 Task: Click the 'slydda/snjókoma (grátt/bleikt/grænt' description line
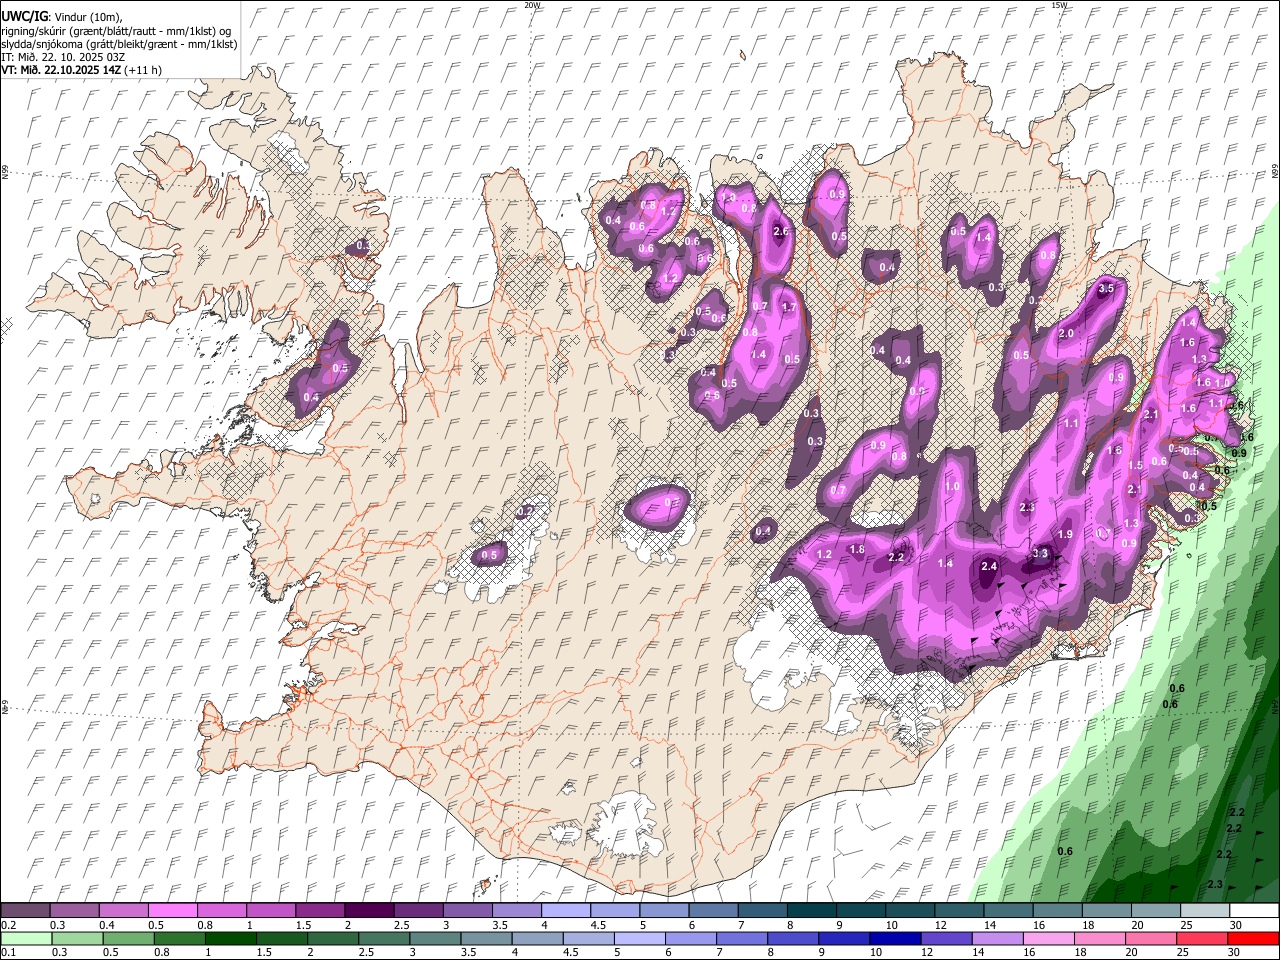pyautogui.click(x=119, y=44)
